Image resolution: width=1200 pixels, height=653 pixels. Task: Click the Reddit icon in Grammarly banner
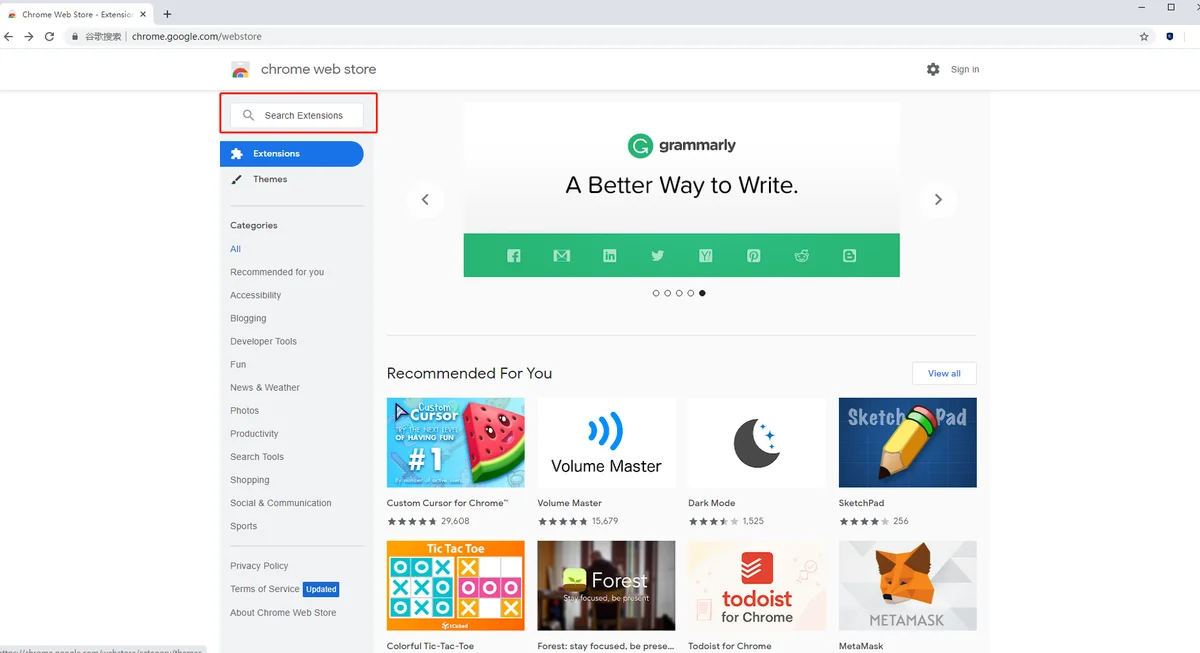[801, 256]
